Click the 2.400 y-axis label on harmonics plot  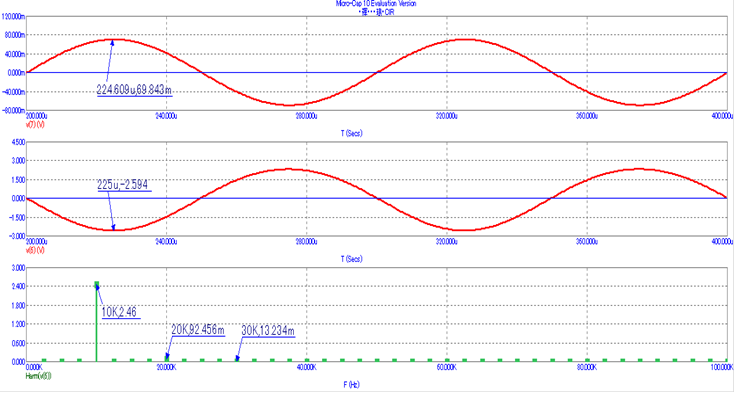pyautogui.click(x=17, y=287)
